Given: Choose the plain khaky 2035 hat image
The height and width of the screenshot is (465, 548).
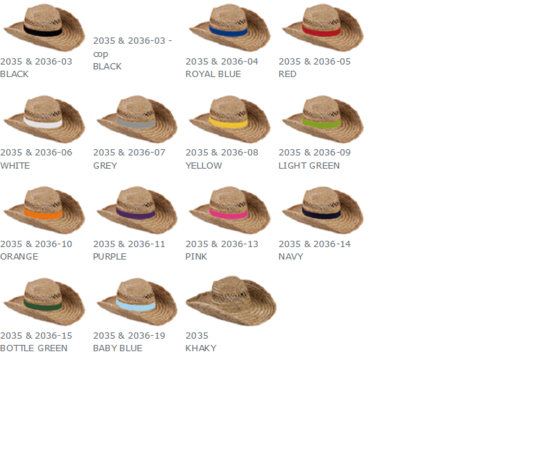Looking at the screenshot, I should [231, 301].
